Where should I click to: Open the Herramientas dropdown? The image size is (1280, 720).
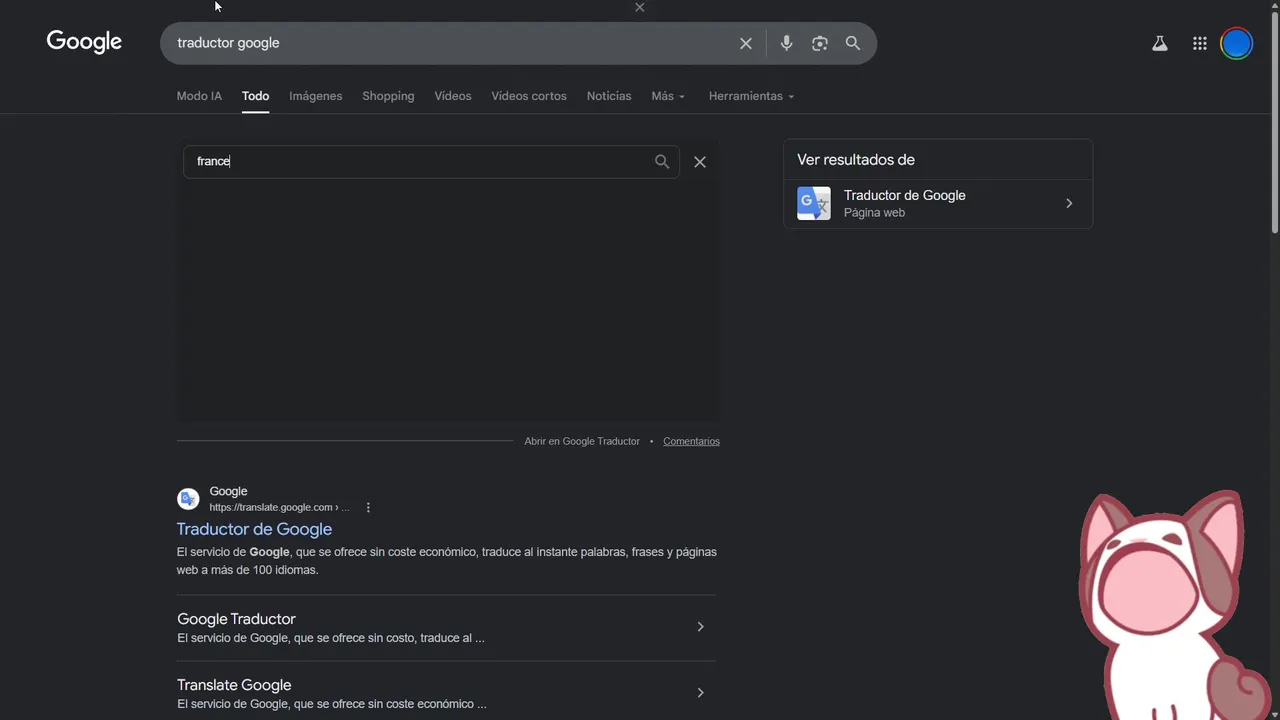pos(751,96)
